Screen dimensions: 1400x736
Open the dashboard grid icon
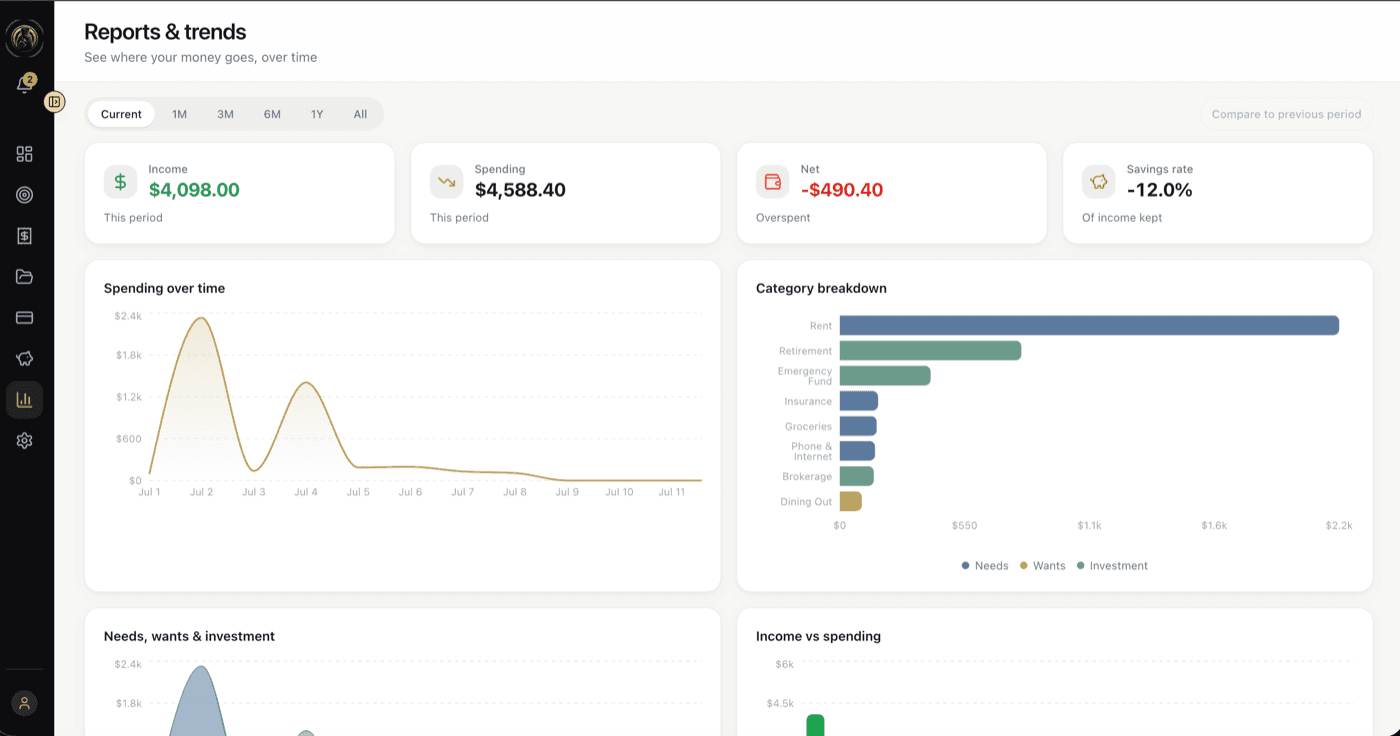click(x=25, y=154)
